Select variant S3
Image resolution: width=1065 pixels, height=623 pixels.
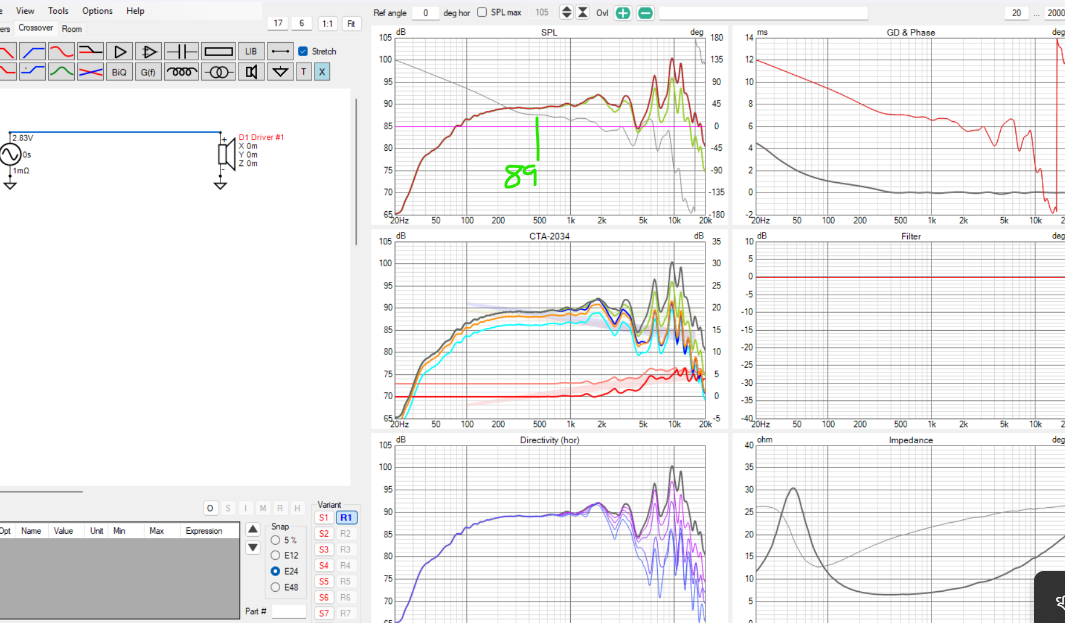(324, 550)
